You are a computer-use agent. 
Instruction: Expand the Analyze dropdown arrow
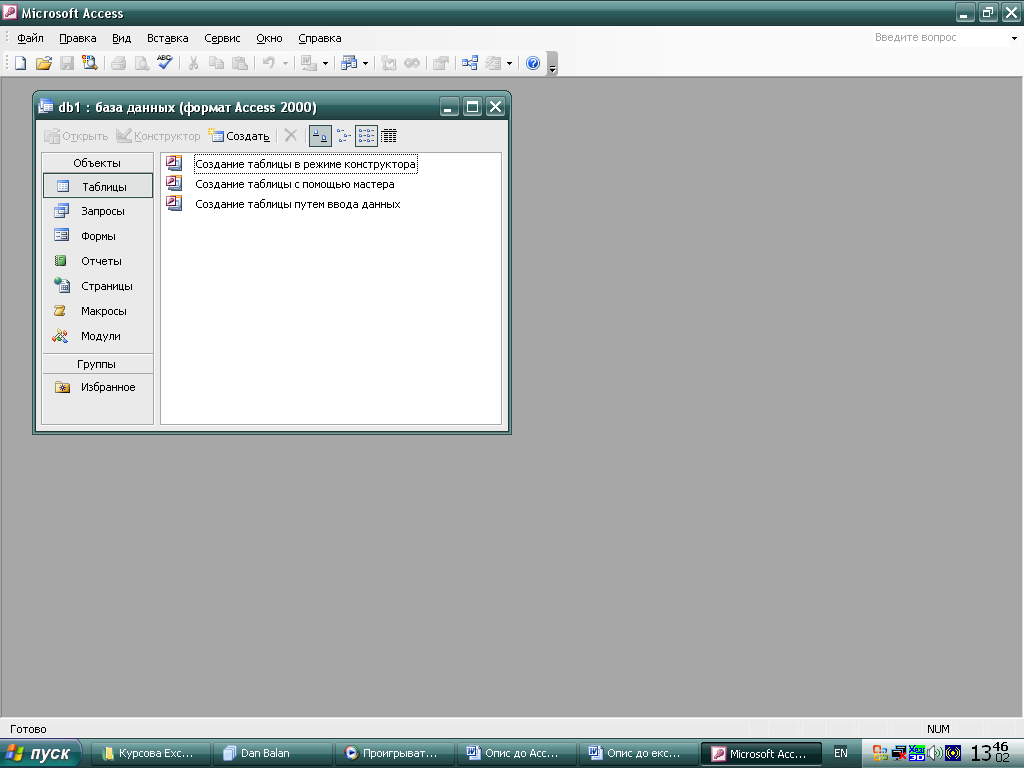coord(365,63)
